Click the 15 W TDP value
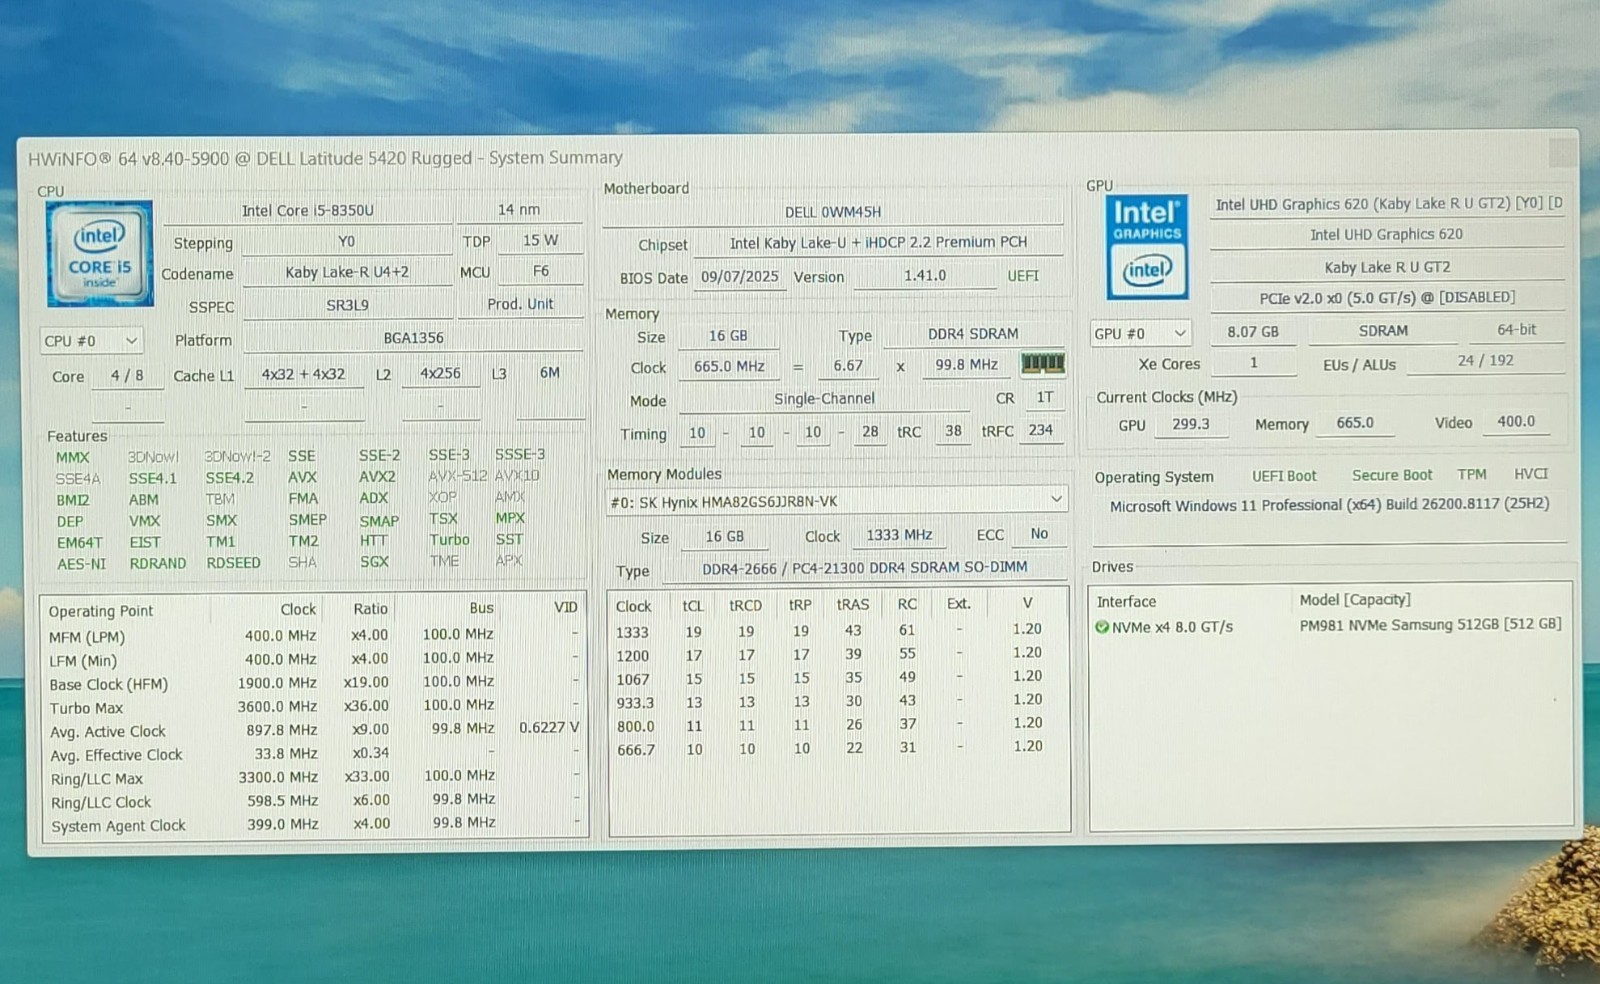The width and height of the screenshot is (1600, 984). [x=540, y=240]
